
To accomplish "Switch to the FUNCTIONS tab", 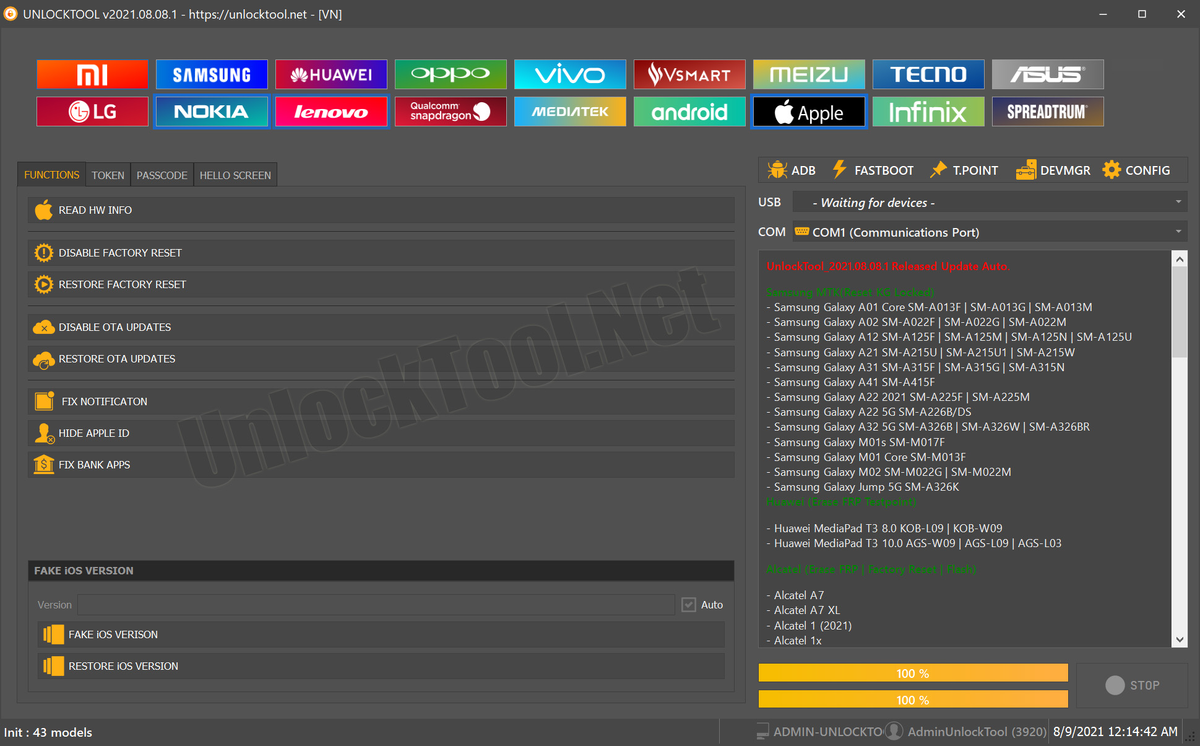I will [52, 174].
